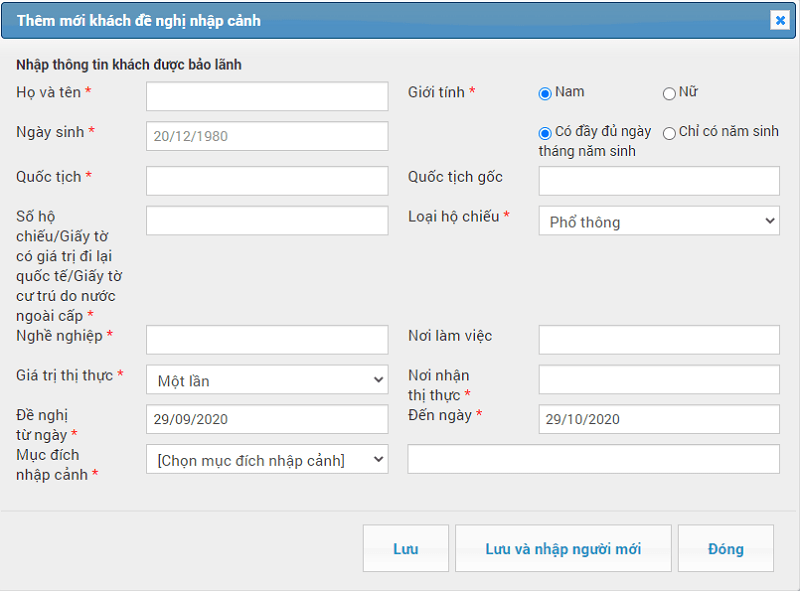The width and height of the screenshot is (800, 591).
Task: Open the Loại hộ chiếu dropdown
Action: click(658, 221)
